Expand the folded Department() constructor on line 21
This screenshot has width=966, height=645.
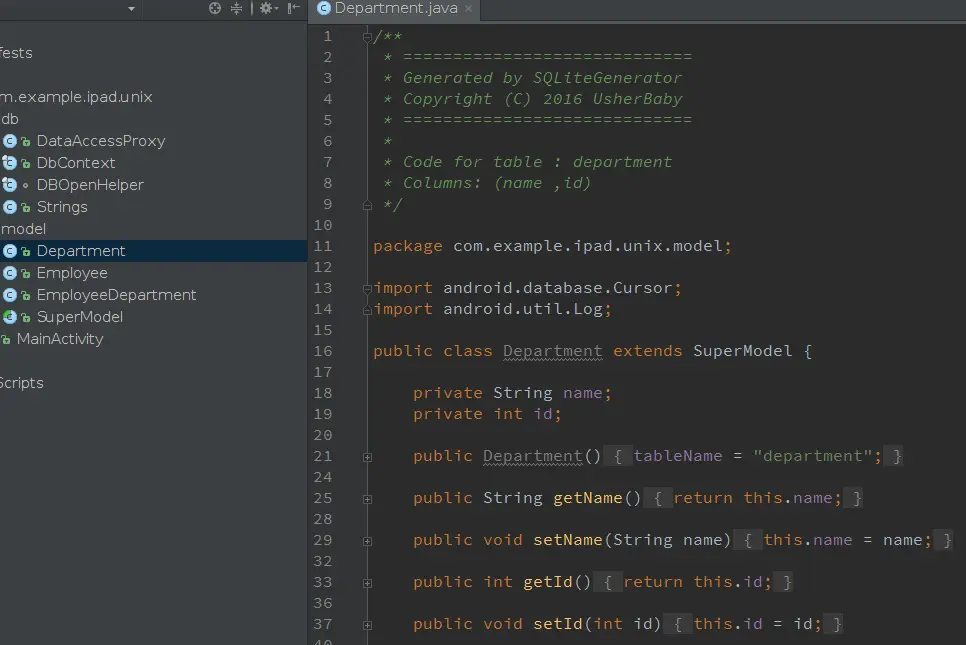pos(367,456)
